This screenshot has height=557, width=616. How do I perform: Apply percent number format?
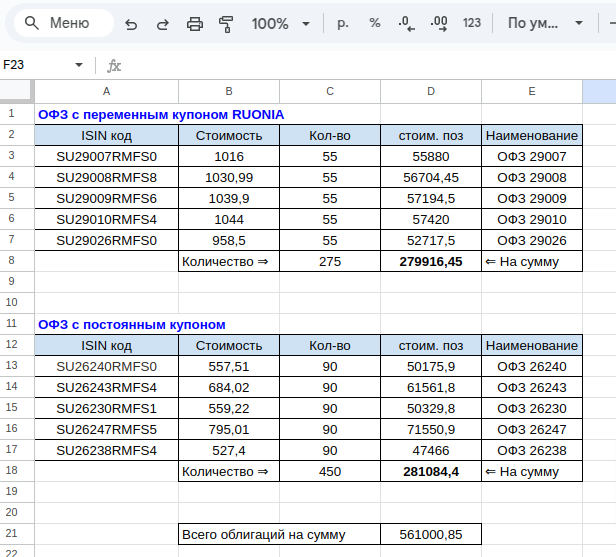(374, 23)
